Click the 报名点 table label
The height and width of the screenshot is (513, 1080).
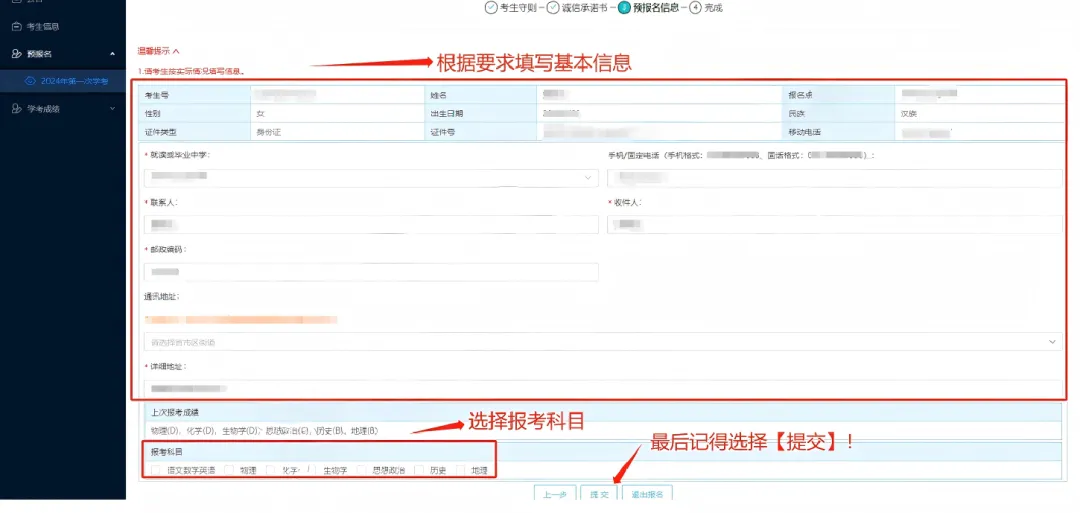tap(800, 95)
